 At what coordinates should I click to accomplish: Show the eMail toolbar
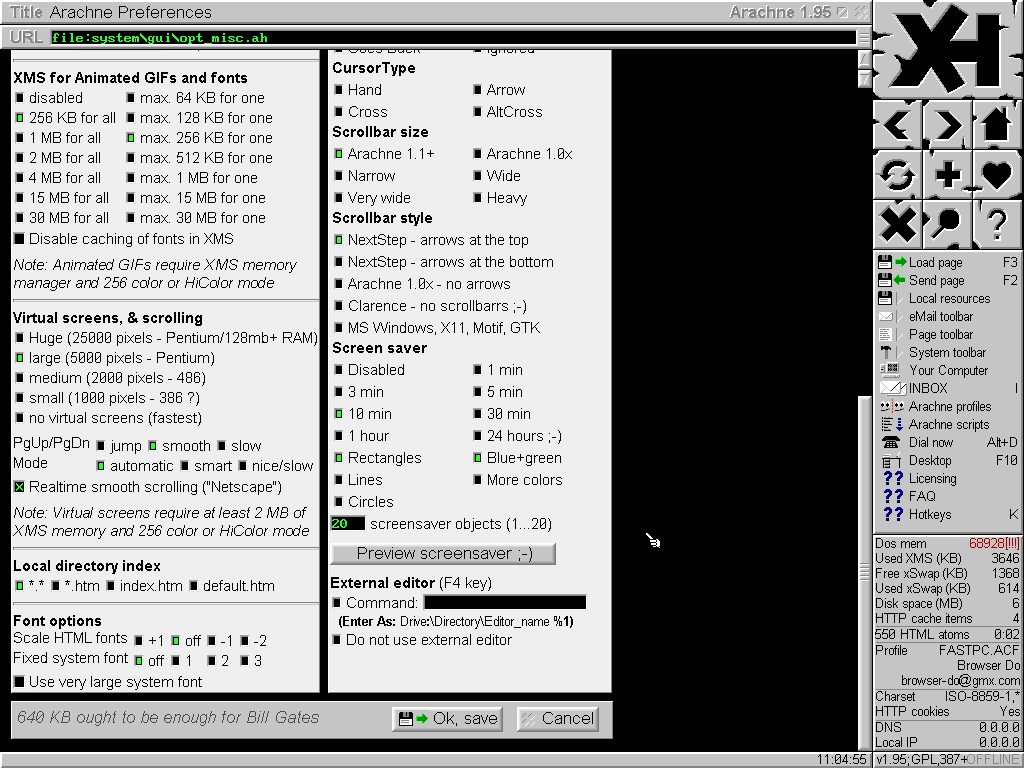[940, 317]
